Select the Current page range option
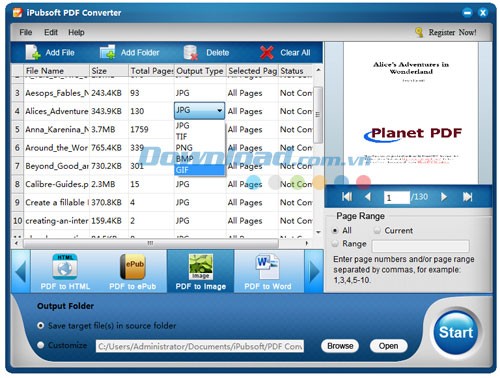This screenshot has height=378, width=500. (377, 230)
